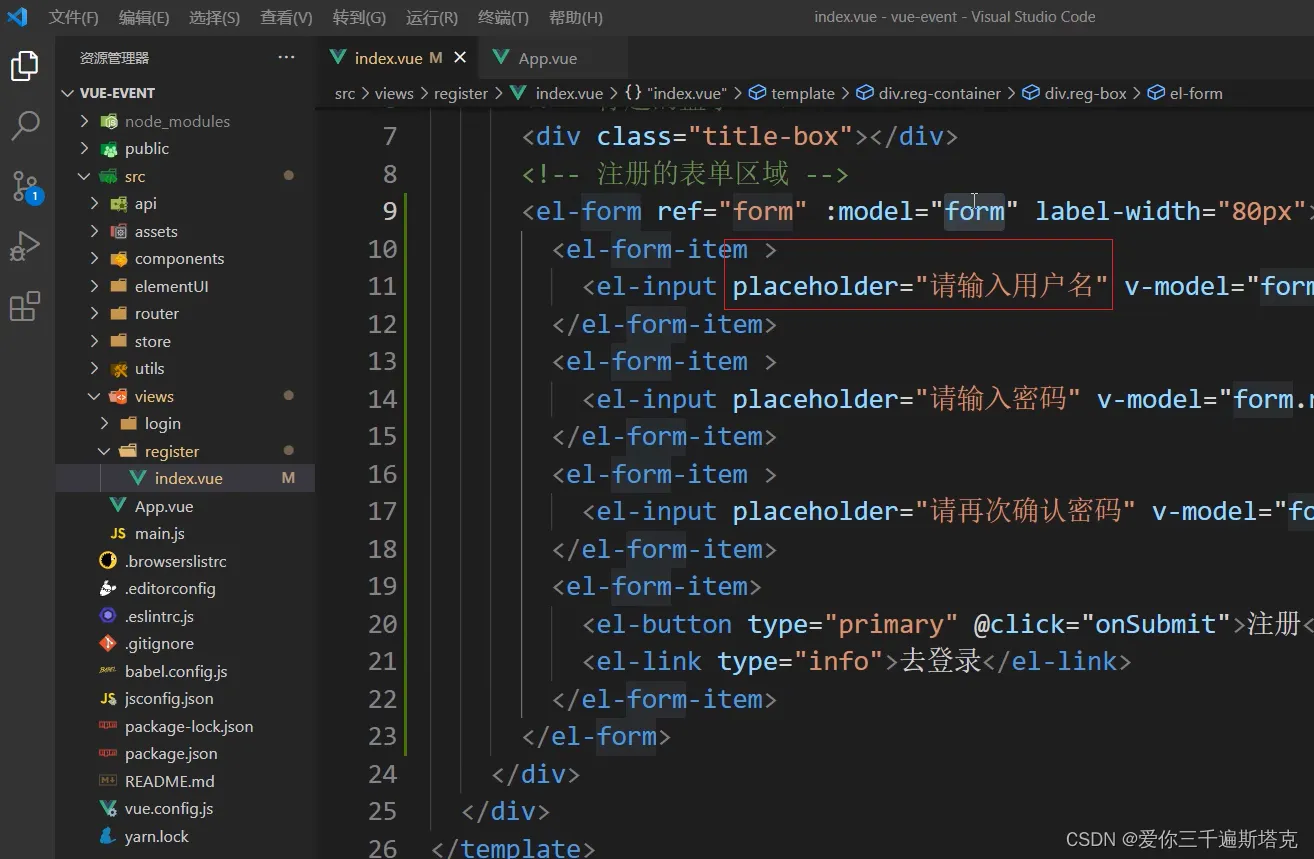Screen dimensions: 1314x859
Task: Open the Explorer view in activity bar
Action: tap(25, 66)
